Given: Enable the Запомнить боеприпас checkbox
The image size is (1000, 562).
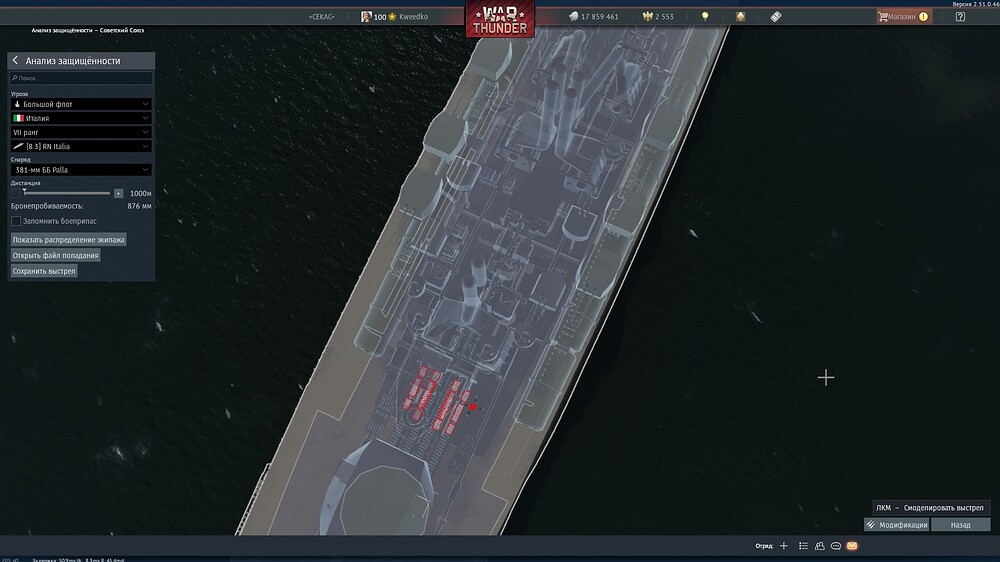Looking at the screenshot, I should click(16, 220).
